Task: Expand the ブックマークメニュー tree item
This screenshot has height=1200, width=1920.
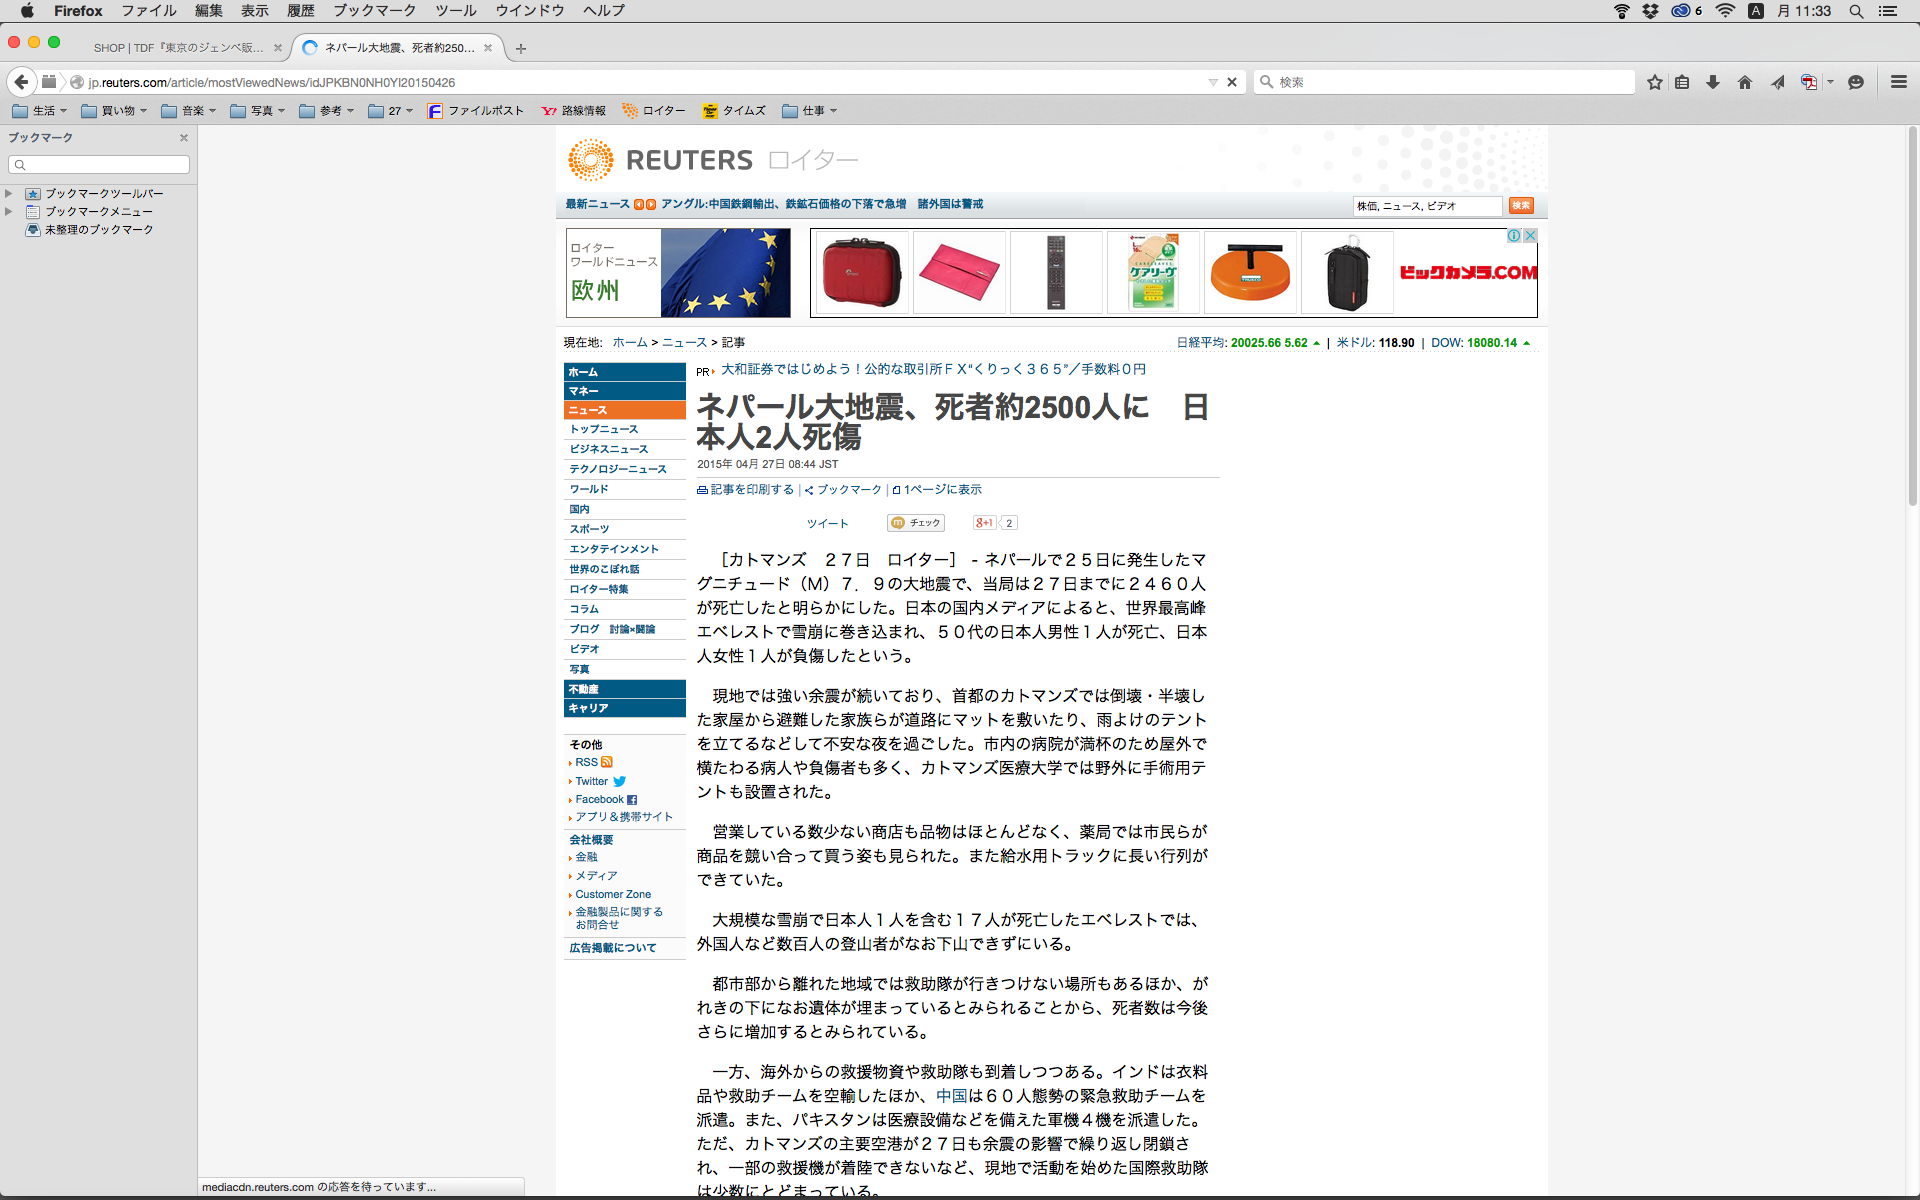Action: [9, 211]
